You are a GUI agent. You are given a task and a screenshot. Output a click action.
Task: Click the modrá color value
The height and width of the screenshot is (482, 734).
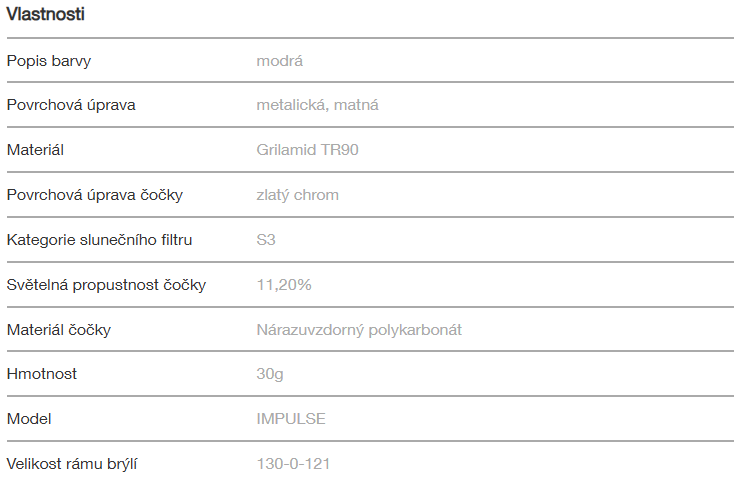click(280, 61)
